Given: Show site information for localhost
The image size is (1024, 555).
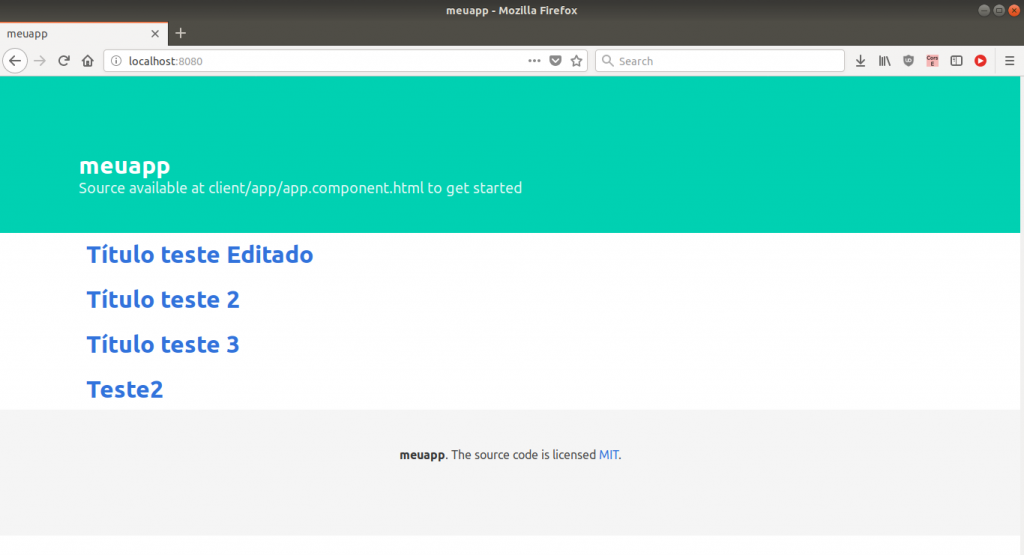Looking at the screenshot, I should (x=115, y=61).
